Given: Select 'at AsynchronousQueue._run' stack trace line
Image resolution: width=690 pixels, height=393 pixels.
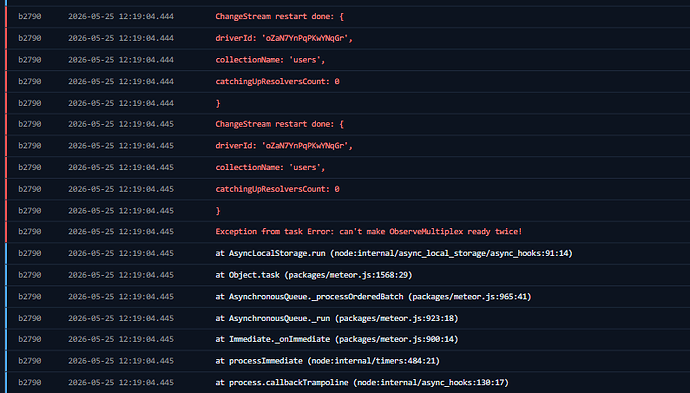Looking at the screenshot, I should click(x=337, y=318).
